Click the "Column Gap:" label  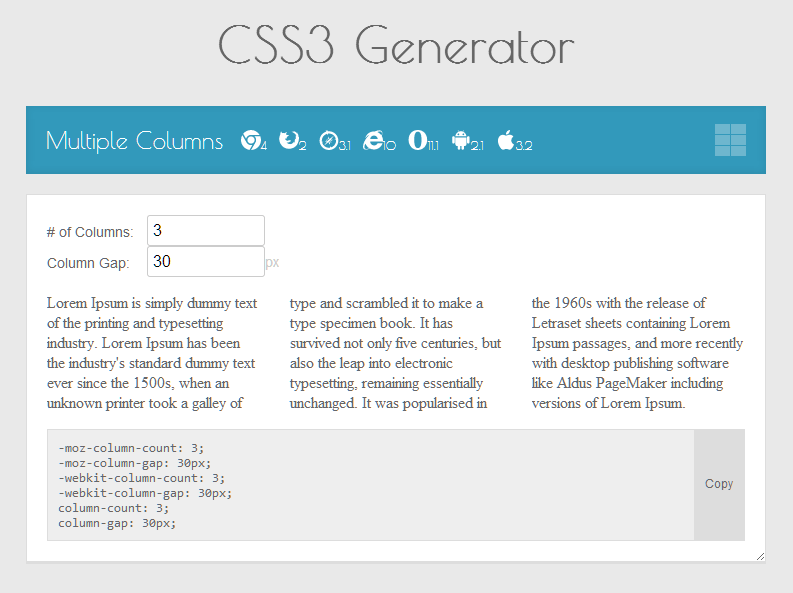tap(88, 263)
